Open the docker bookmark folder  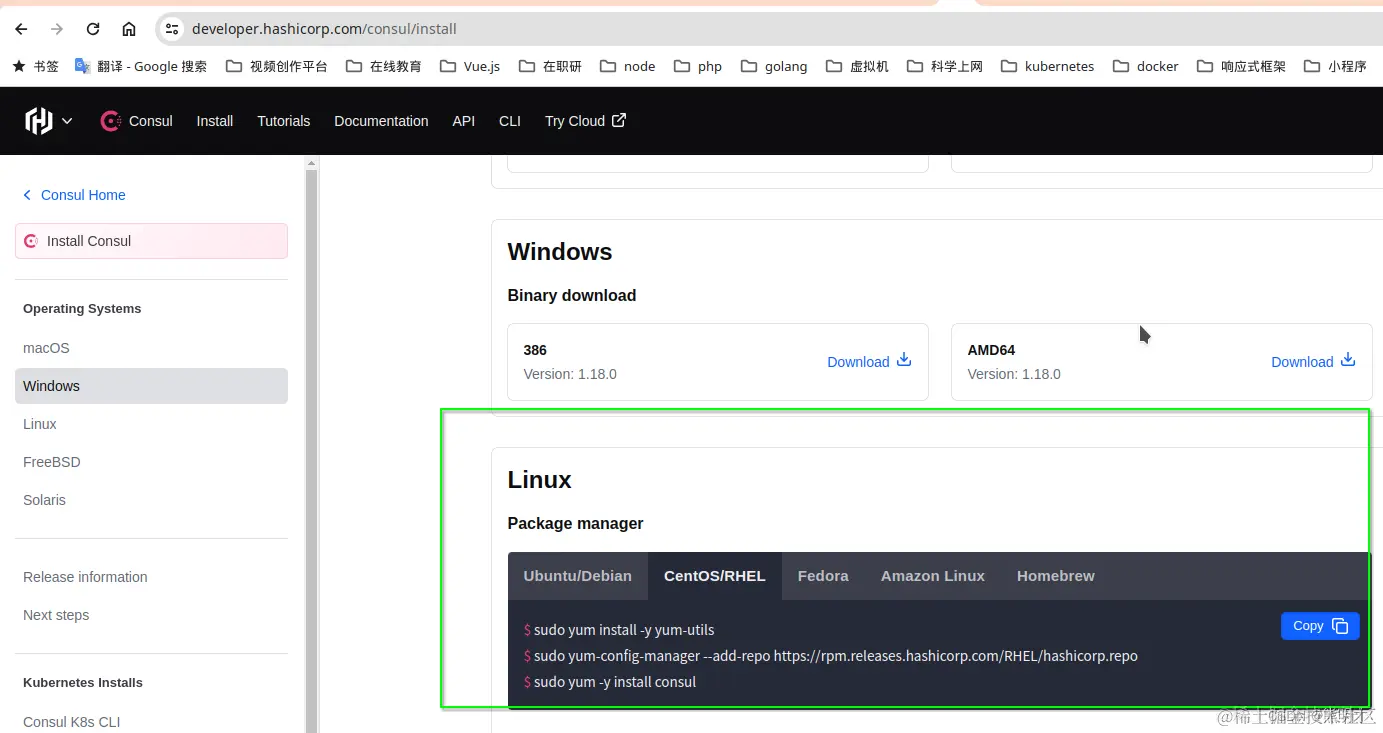coord(1146,66)
